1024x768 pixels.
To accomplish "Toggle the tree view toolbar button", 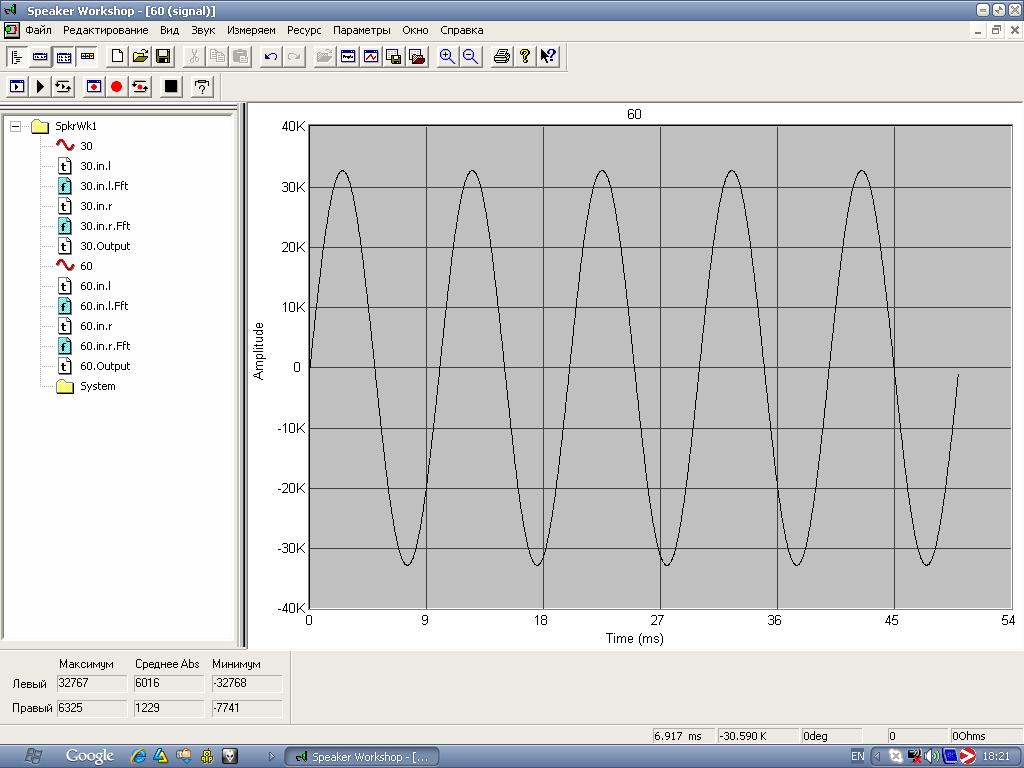I will pyautogui.click(x=16, y=57).
